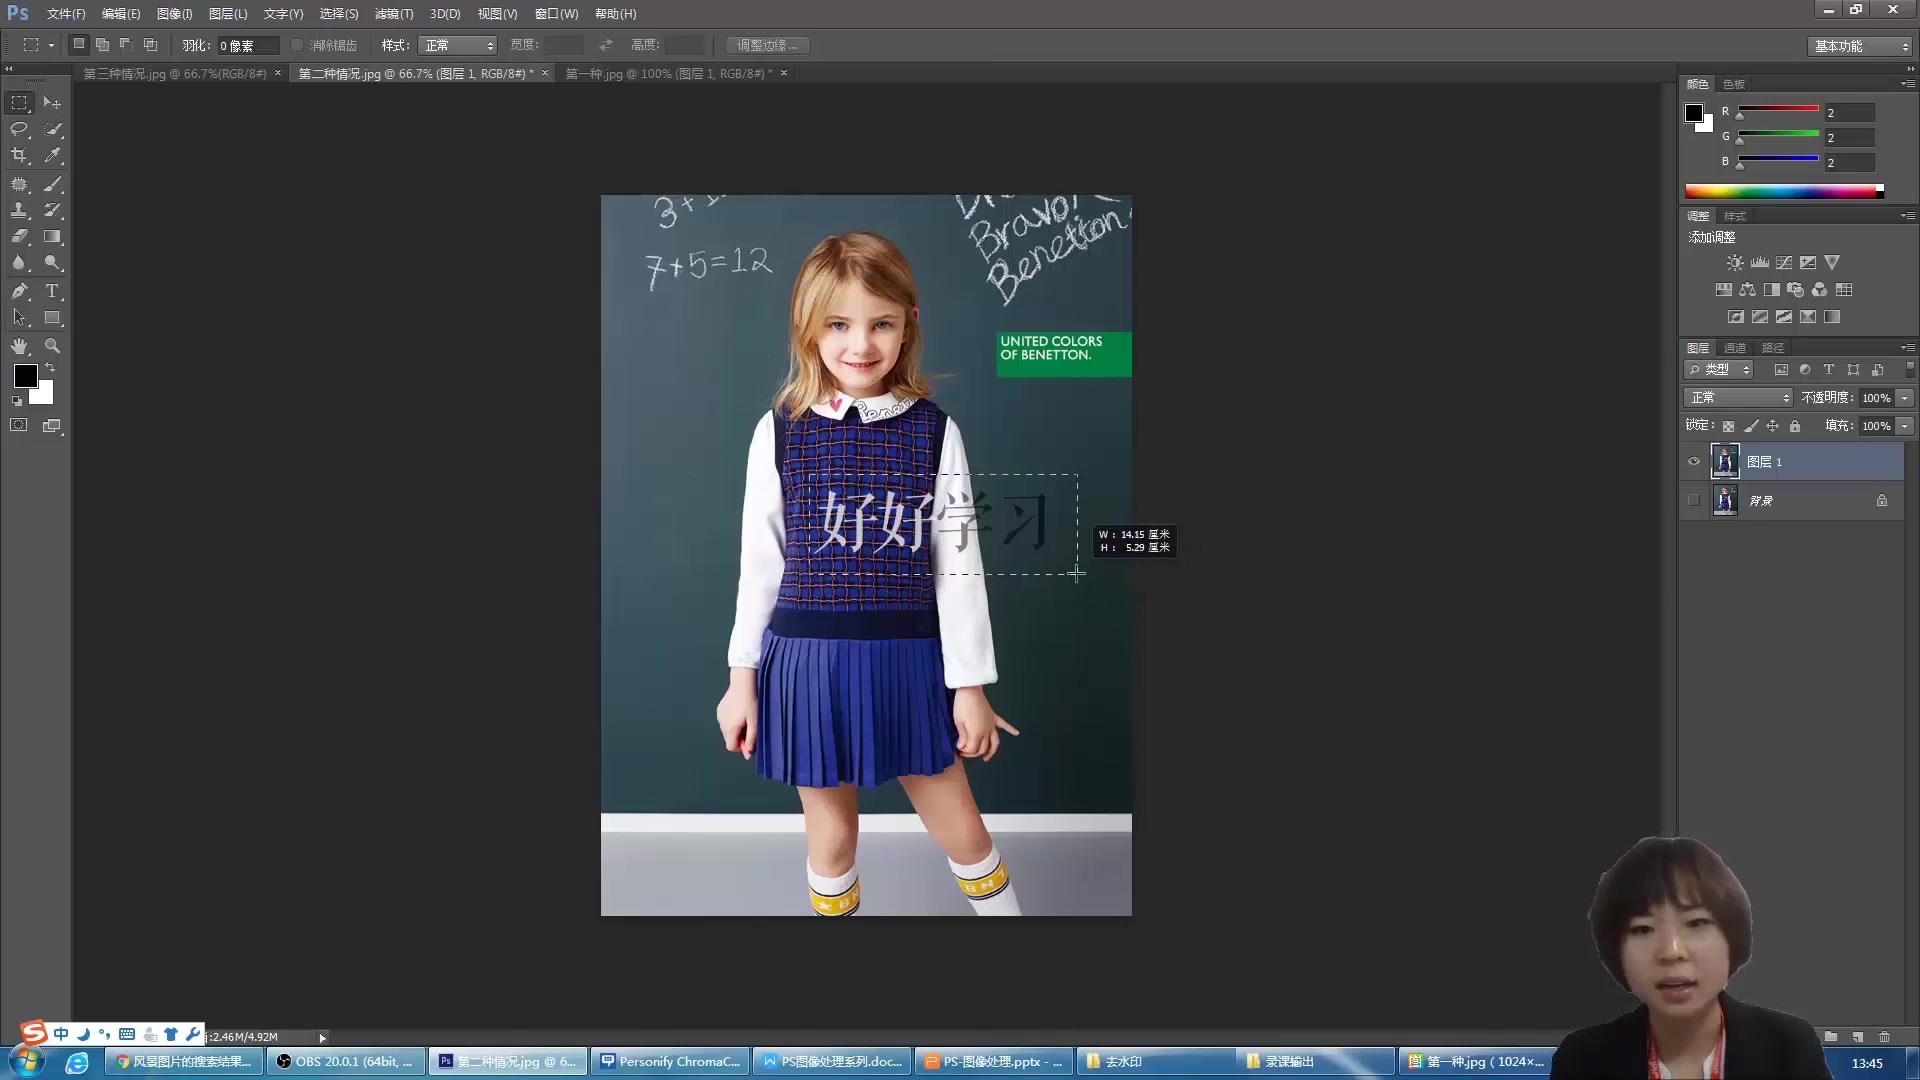Select the Crop tool

[x=19, y=156]
